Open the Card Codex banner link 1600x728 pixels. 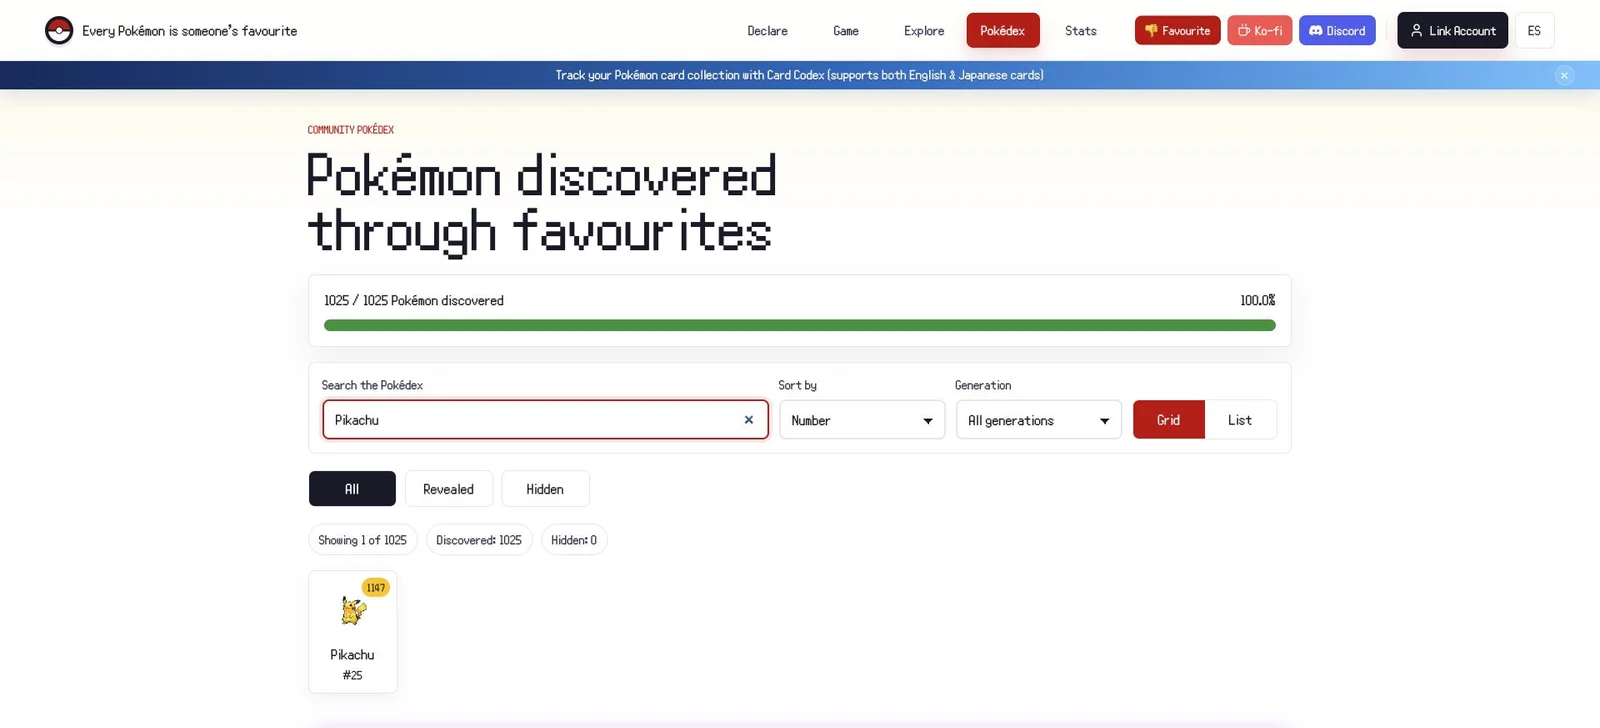tap(800, 75)
